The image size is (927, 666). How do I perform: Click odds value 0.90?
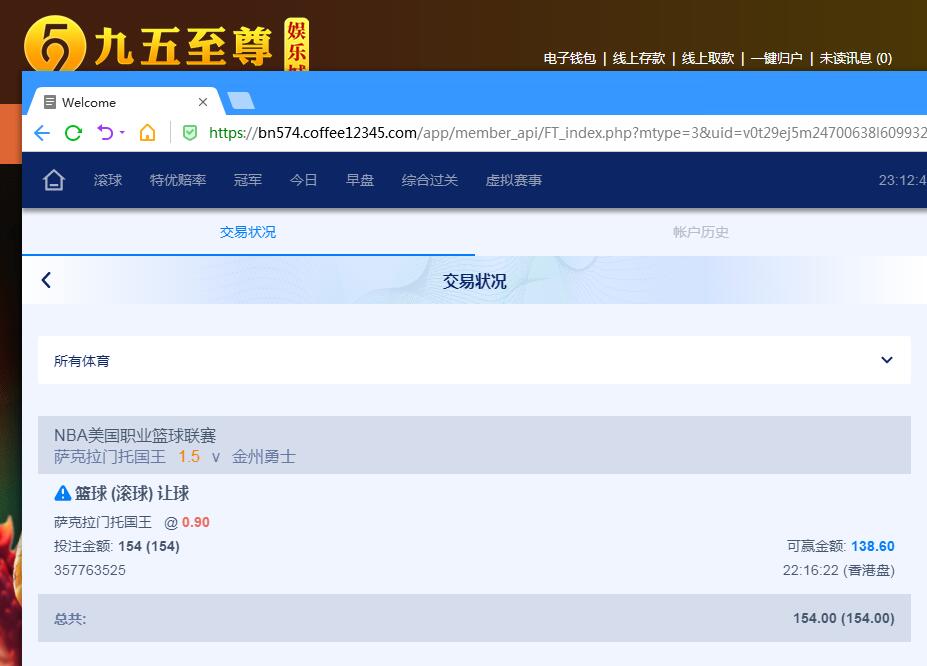[196, 522]
